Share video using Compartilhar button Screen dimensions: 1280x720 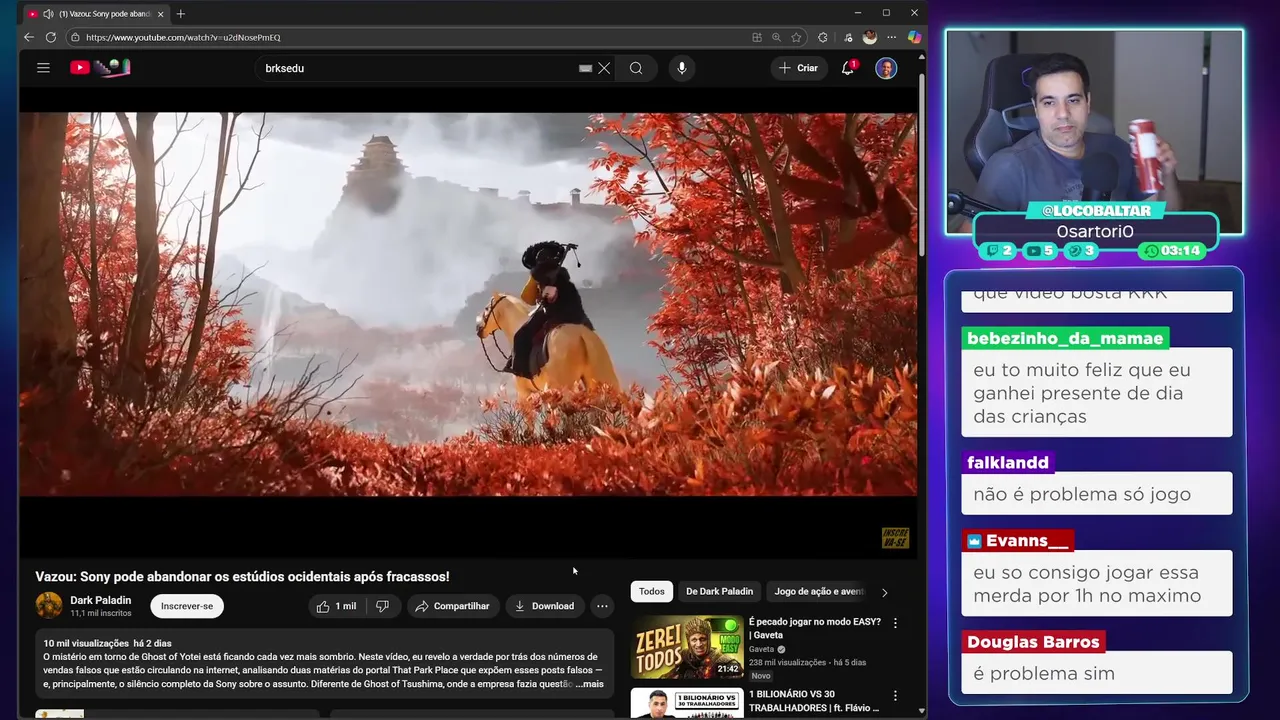click(x=452, y=606)
